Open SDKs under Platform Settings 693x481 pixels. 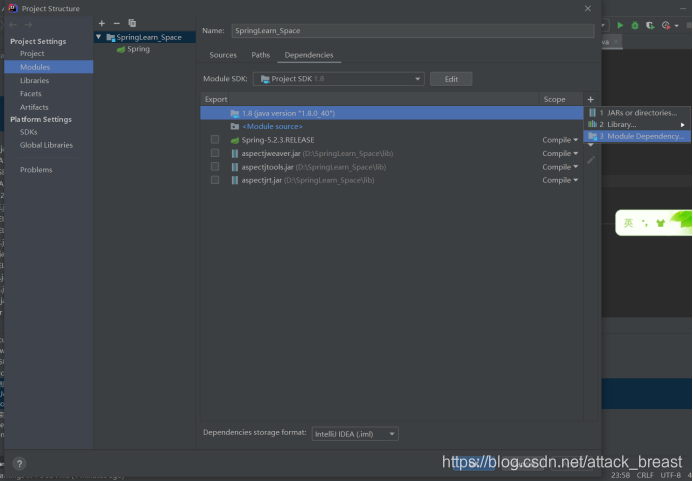tap(28, 132)
